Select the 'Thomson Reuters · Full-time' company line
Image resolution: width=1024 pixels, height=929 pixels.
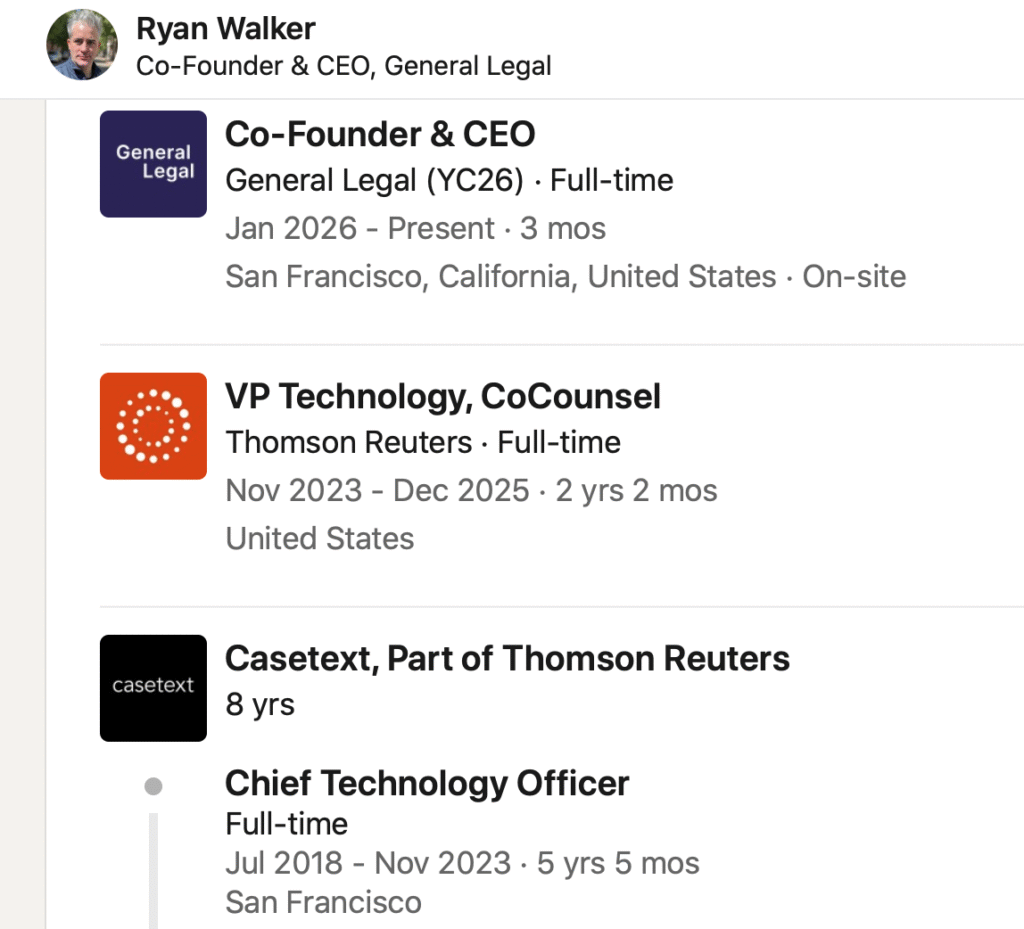click(423, 442)
